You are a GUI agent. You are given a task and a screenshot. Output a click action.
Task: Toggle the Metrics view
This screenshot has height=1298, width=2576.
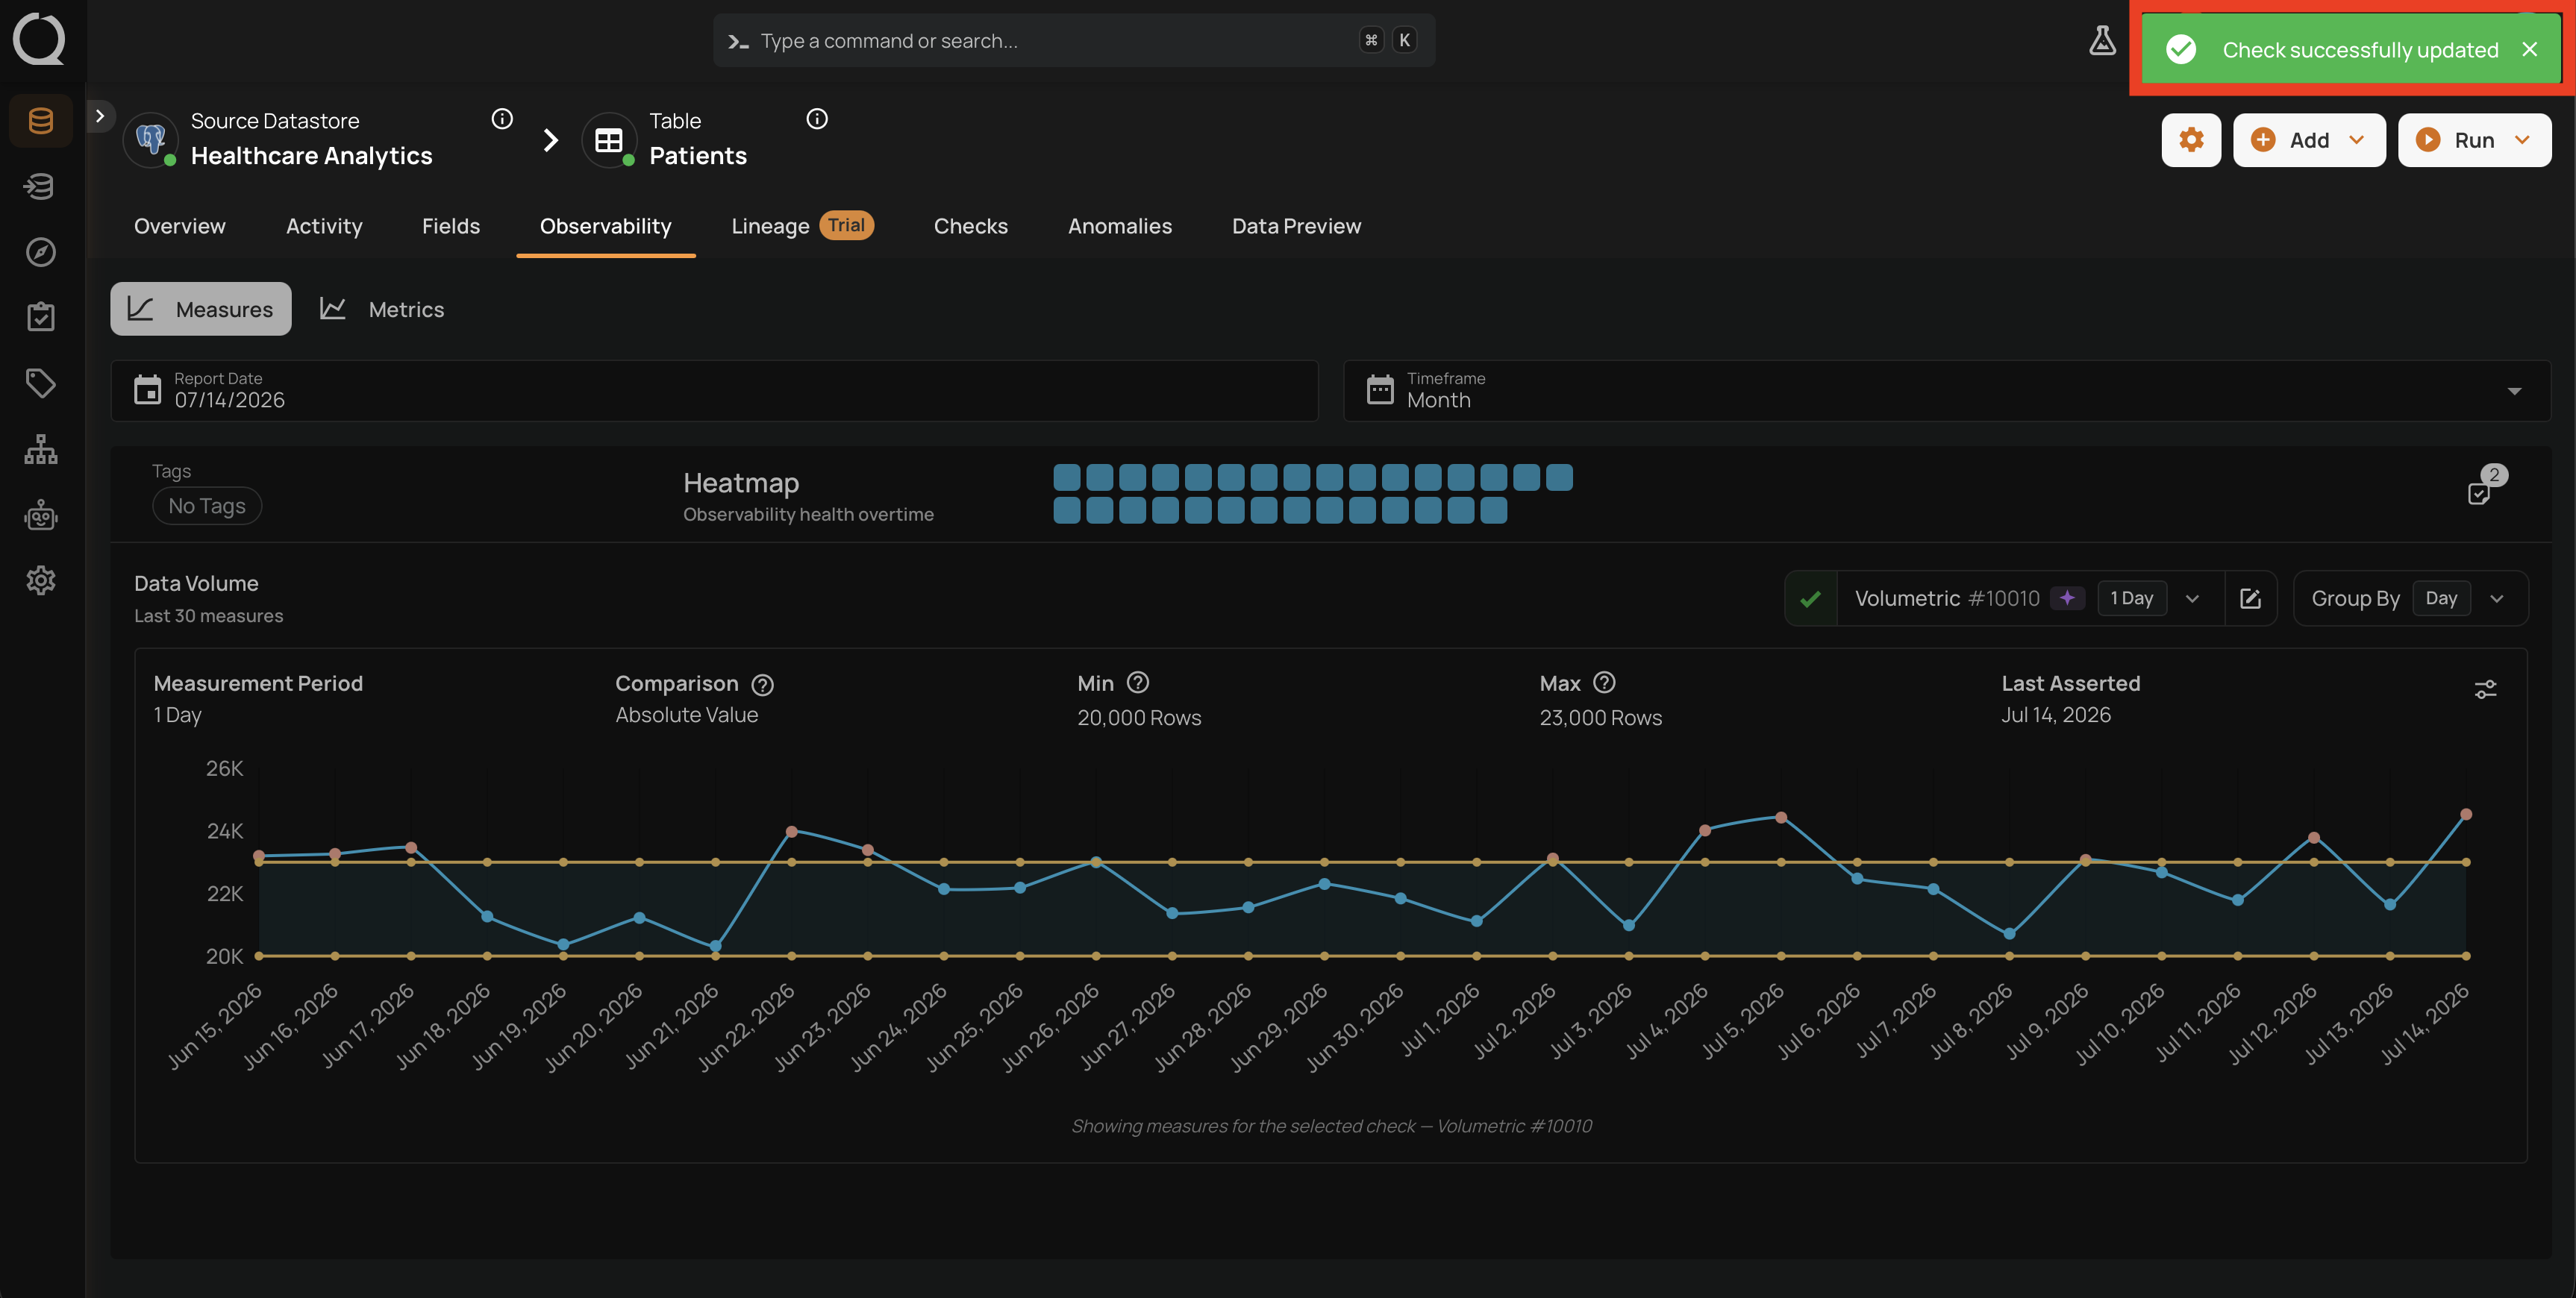click(x=382, y=309)
